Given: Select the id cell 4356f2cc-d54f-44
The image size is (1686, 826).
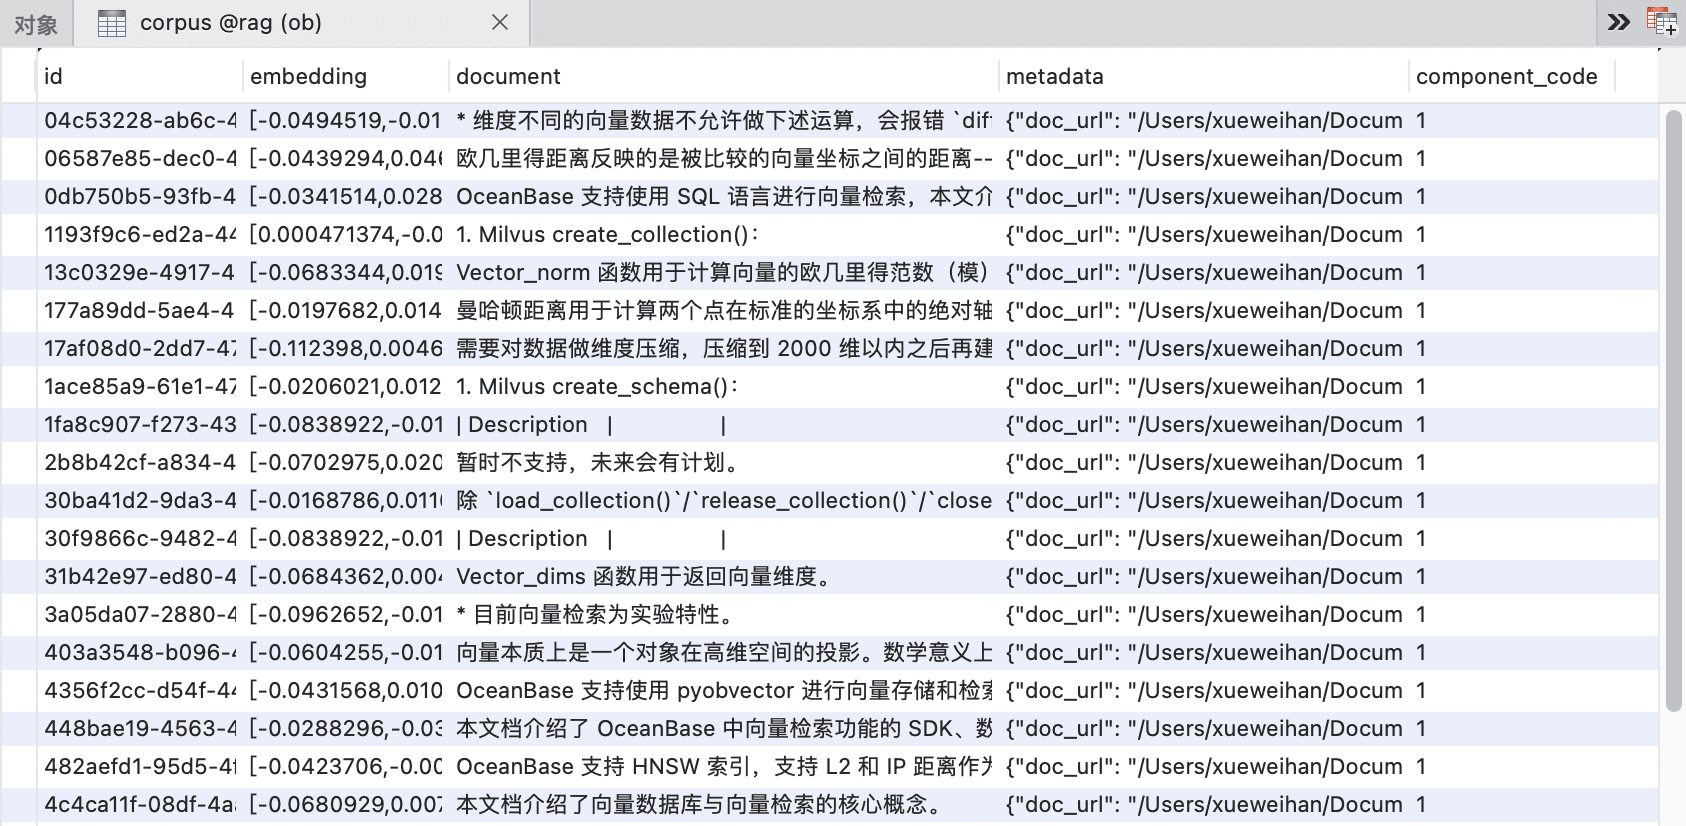Looking at the screenshot, I should (x=140, y=690).
